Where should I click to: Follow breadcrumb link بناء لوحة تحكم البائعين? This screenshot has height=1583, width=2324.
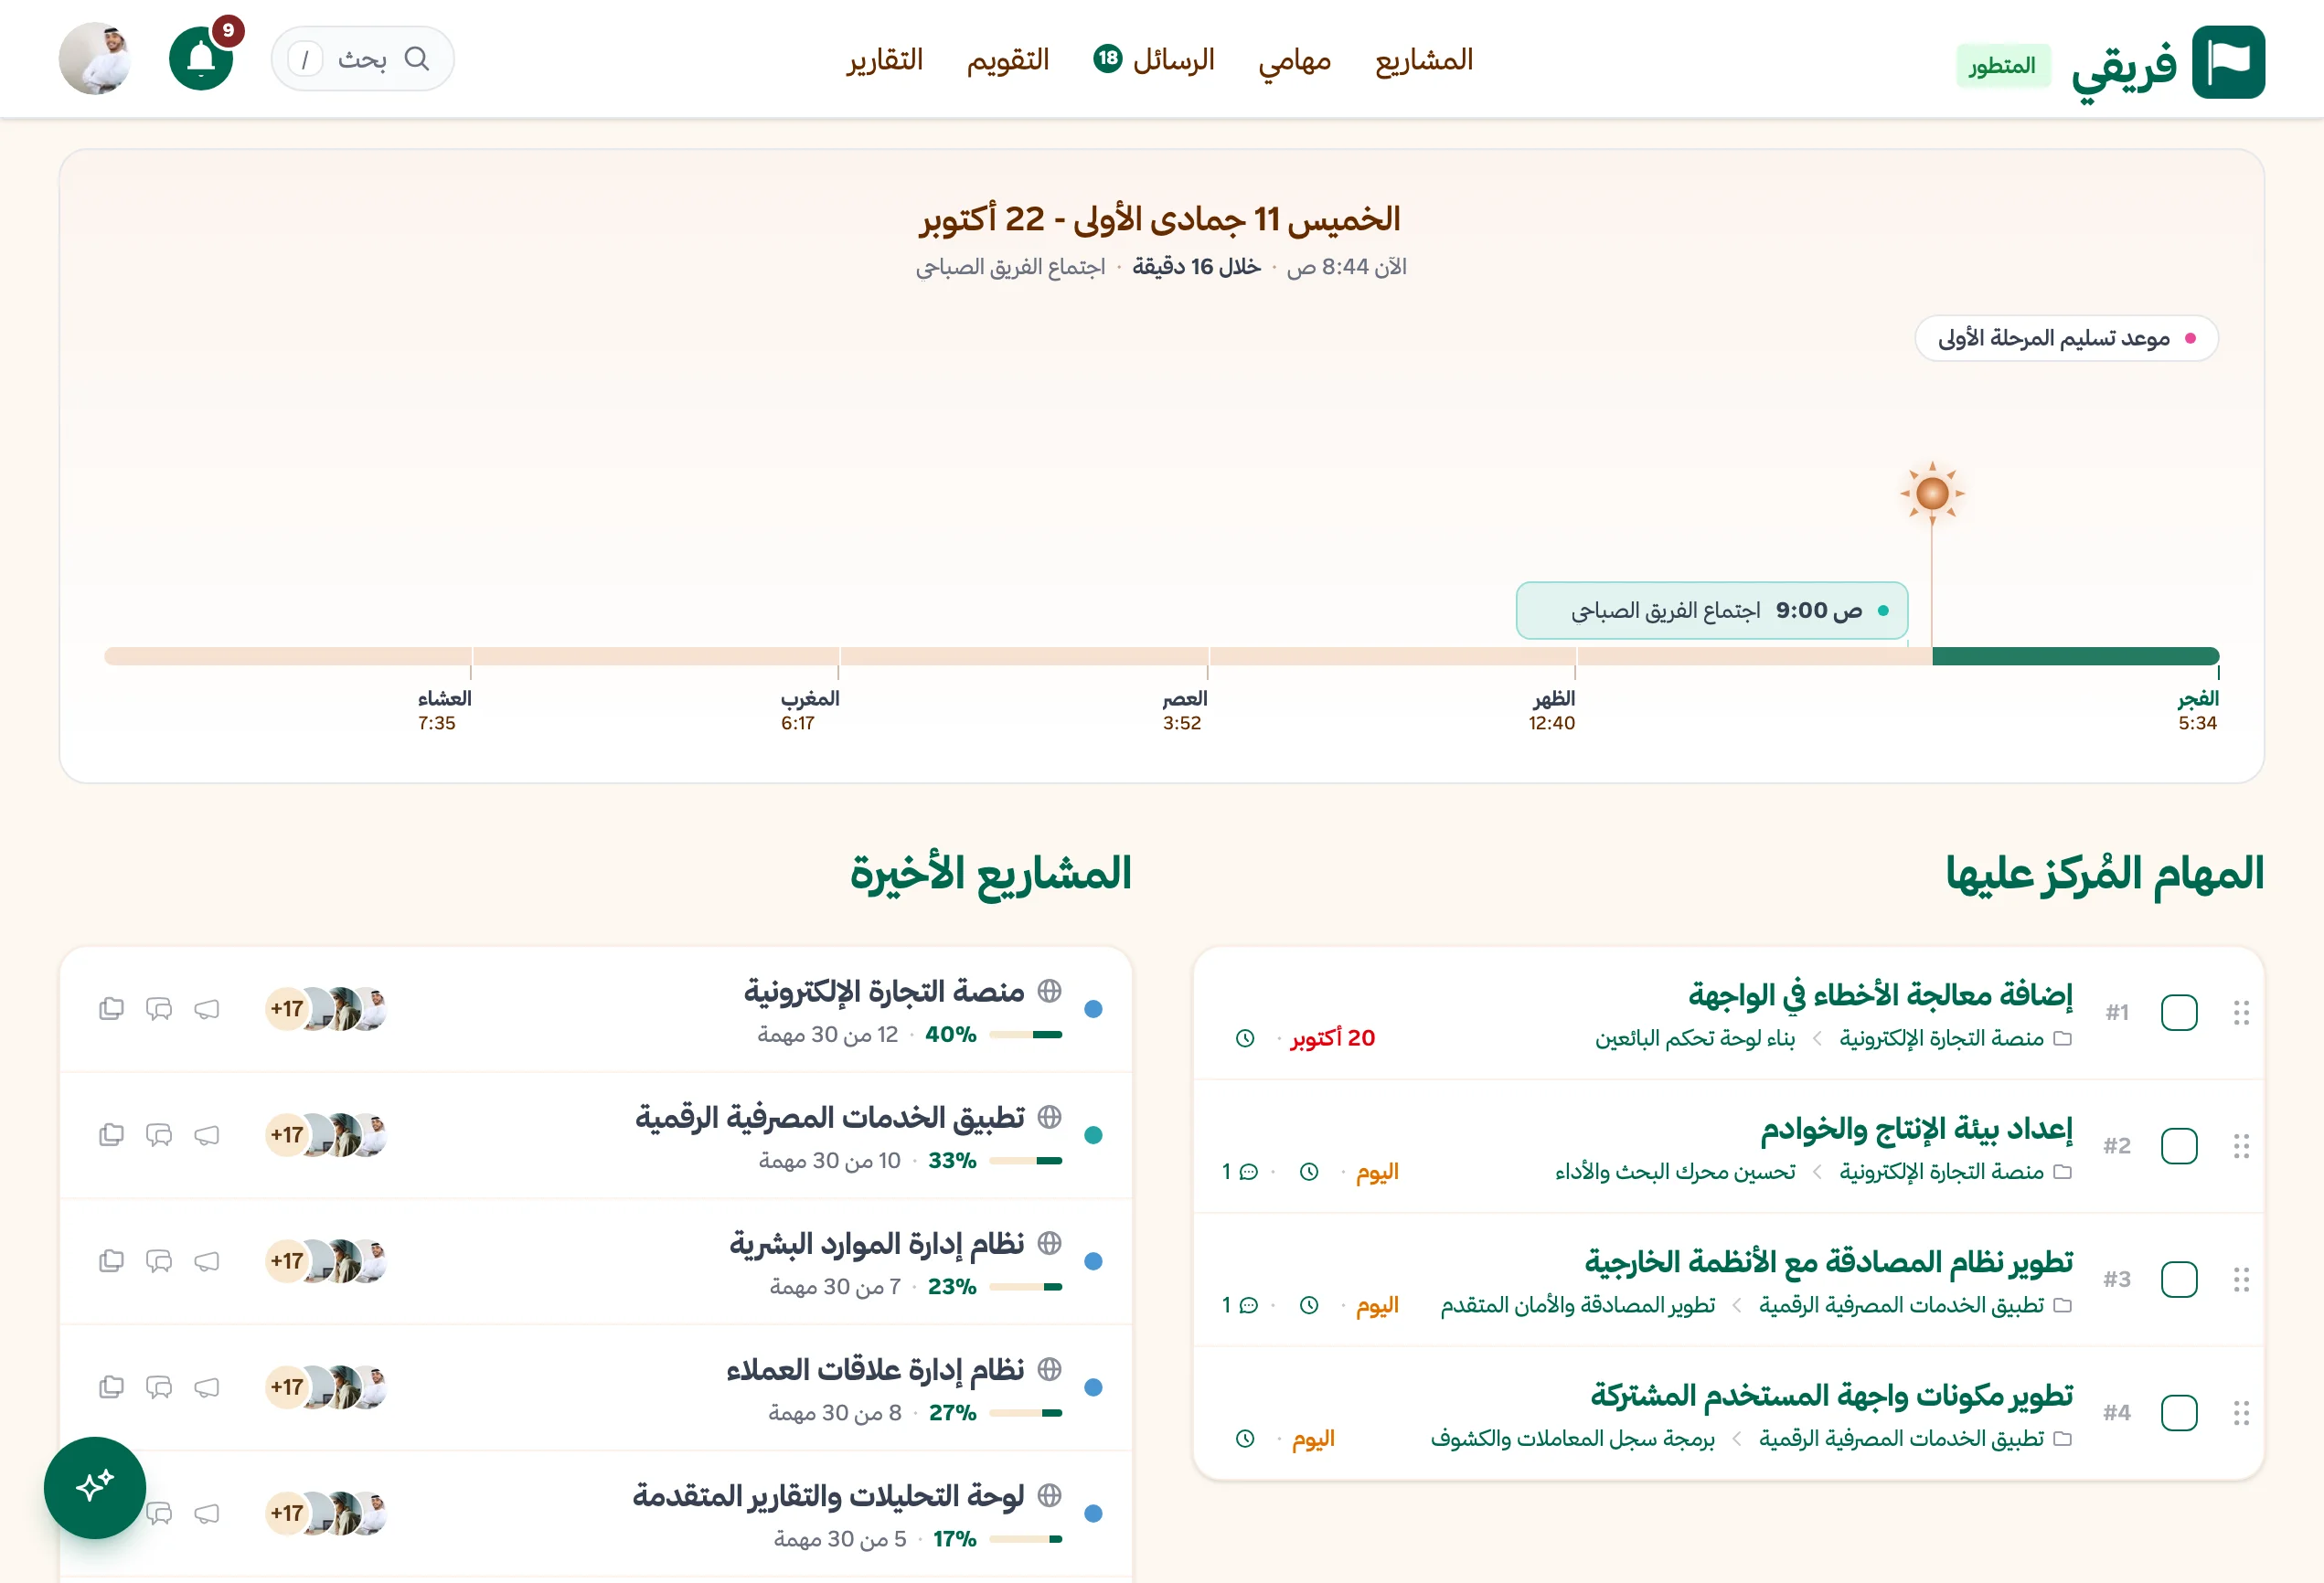pyautogui.click(x=1695, y=1038)
